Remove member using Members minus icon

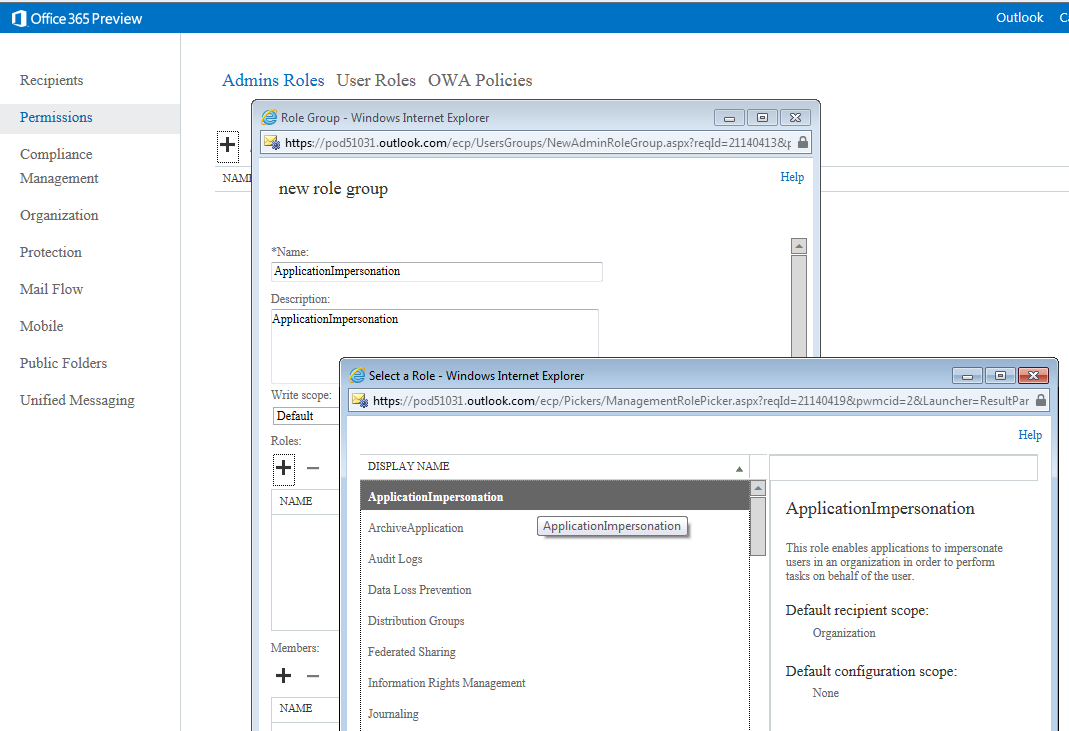pyautogui.click(x=313, y=676)
